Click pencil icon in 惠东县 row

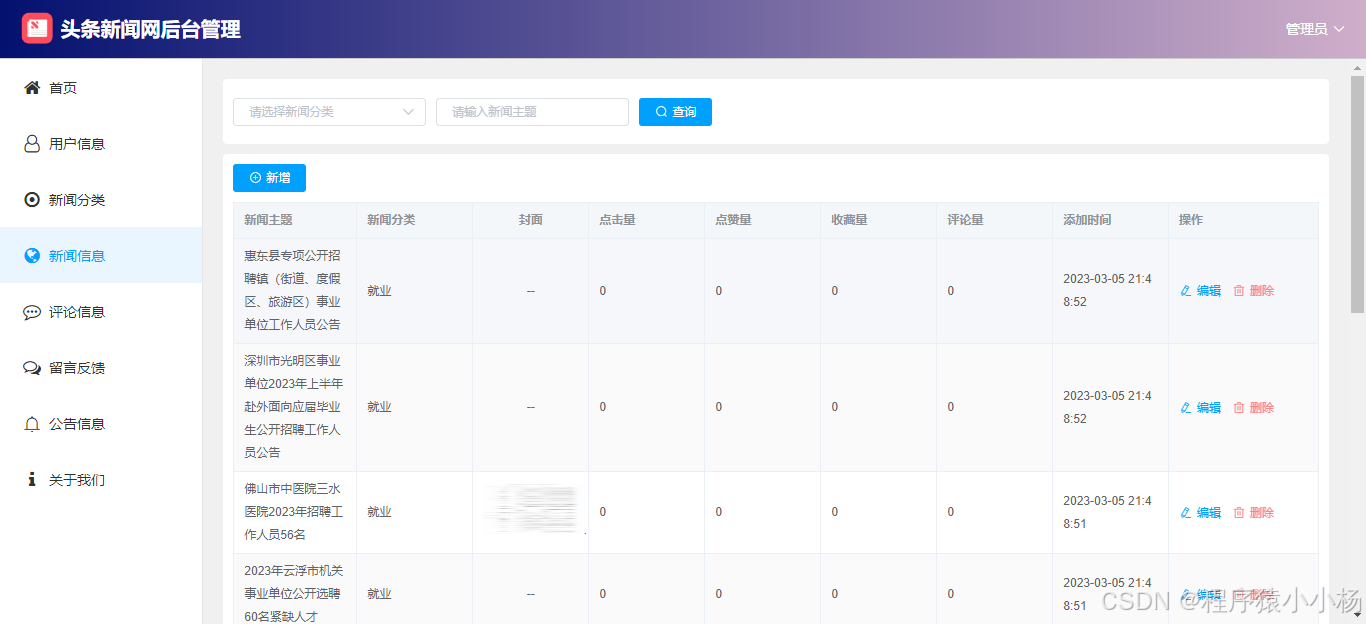[x=1186, y=291]
